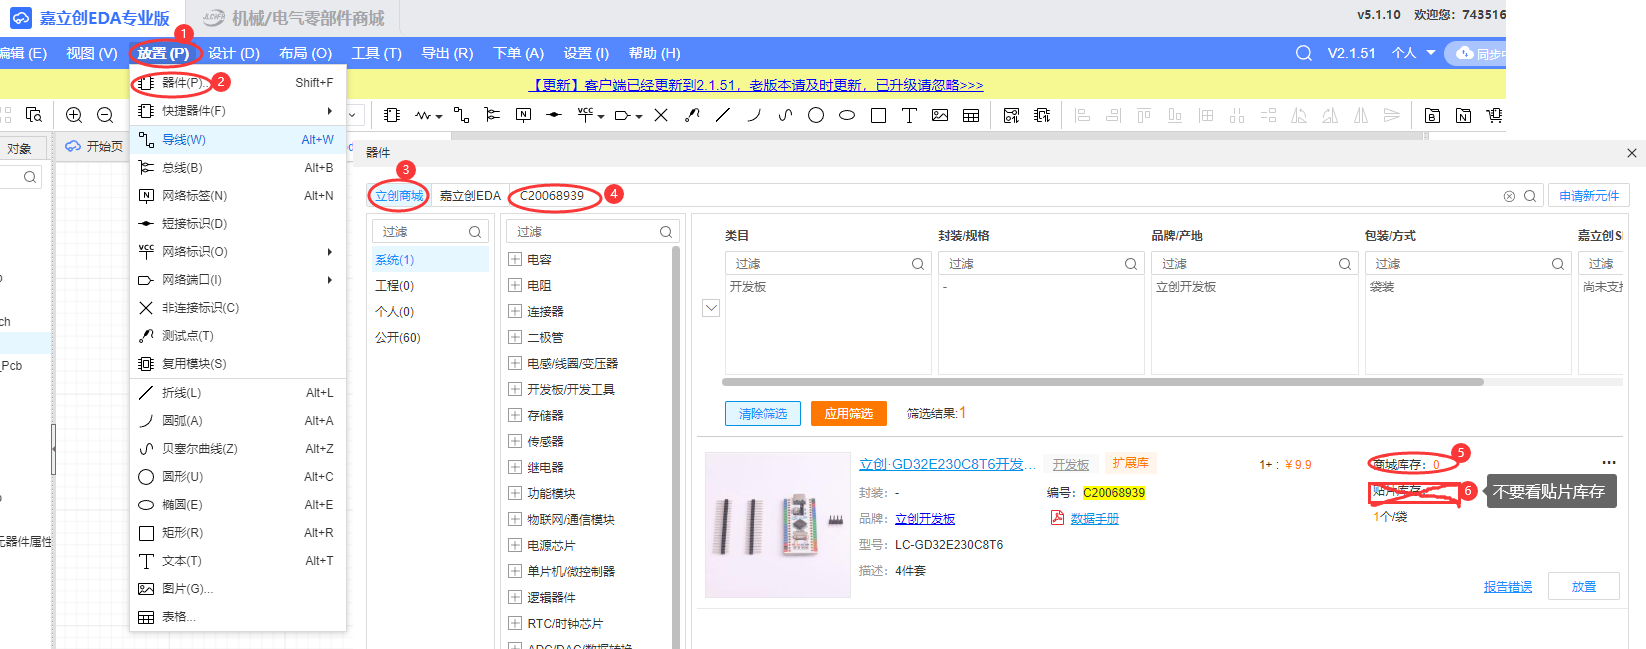Image resolution: width=1646 pixels, height=649 pixels.
Task: Open the PDF datasheet icon
Action: click(x=1057, y=518)
